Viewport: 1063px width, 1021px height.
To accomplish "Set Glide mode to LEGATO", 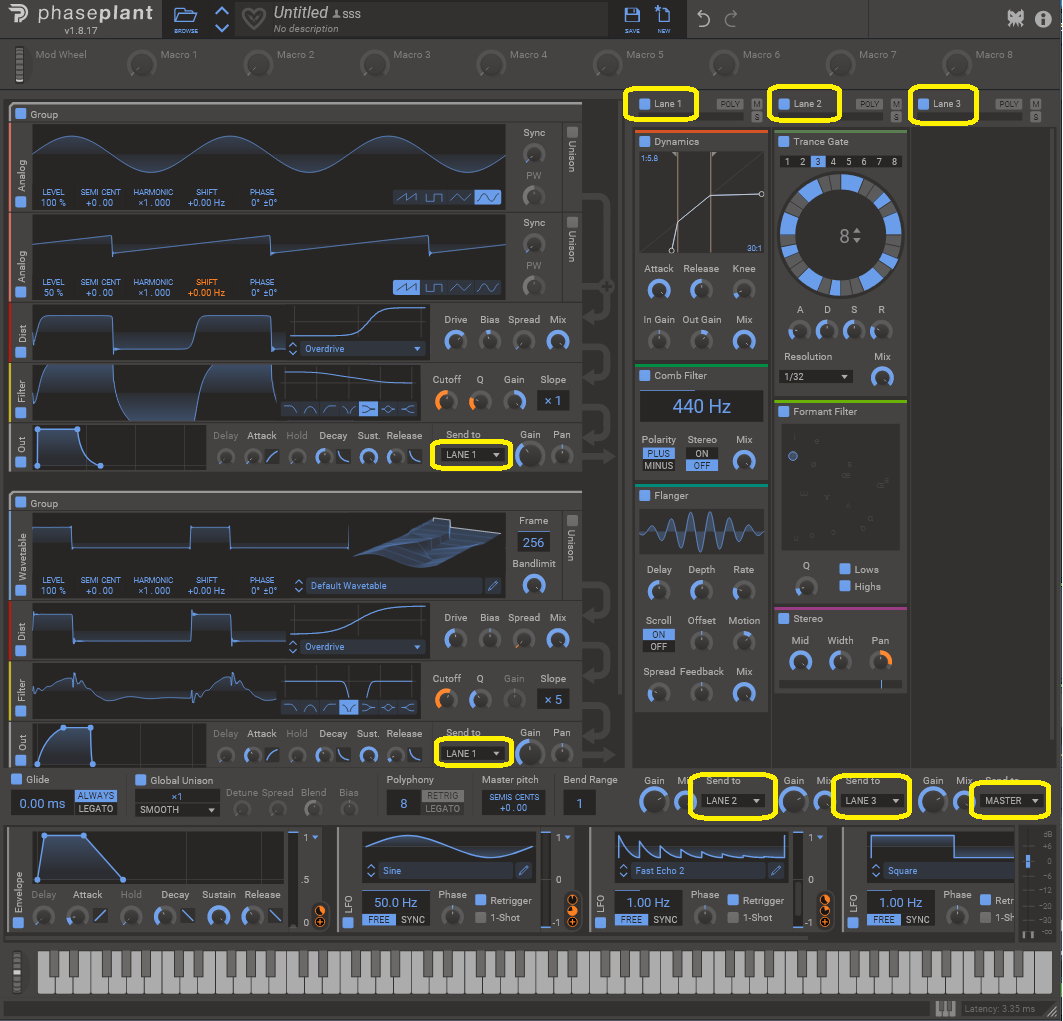I will pyautogui.click(x=96, y=809).
